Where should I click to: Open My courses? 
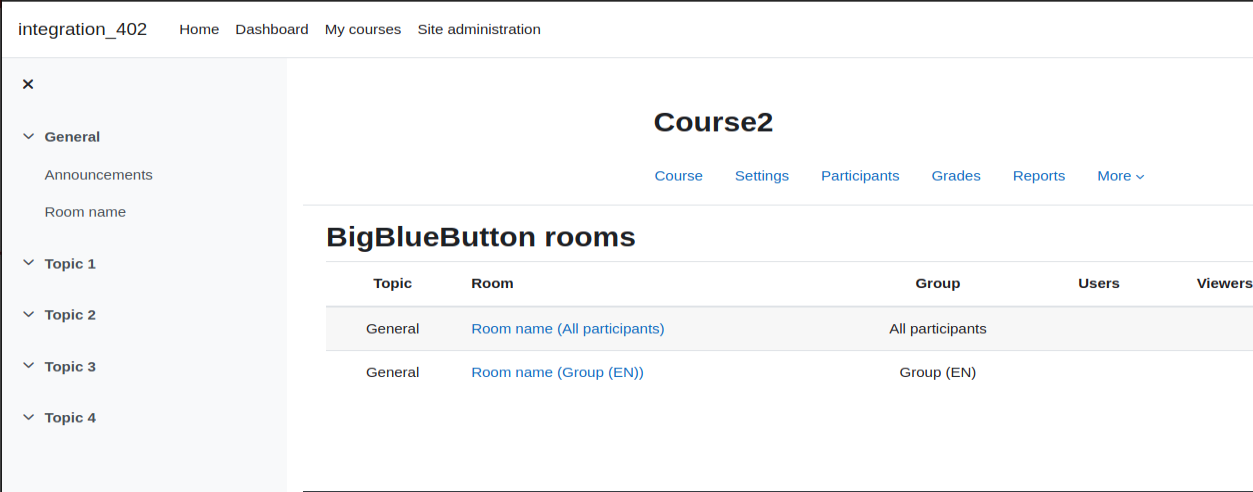363,30
